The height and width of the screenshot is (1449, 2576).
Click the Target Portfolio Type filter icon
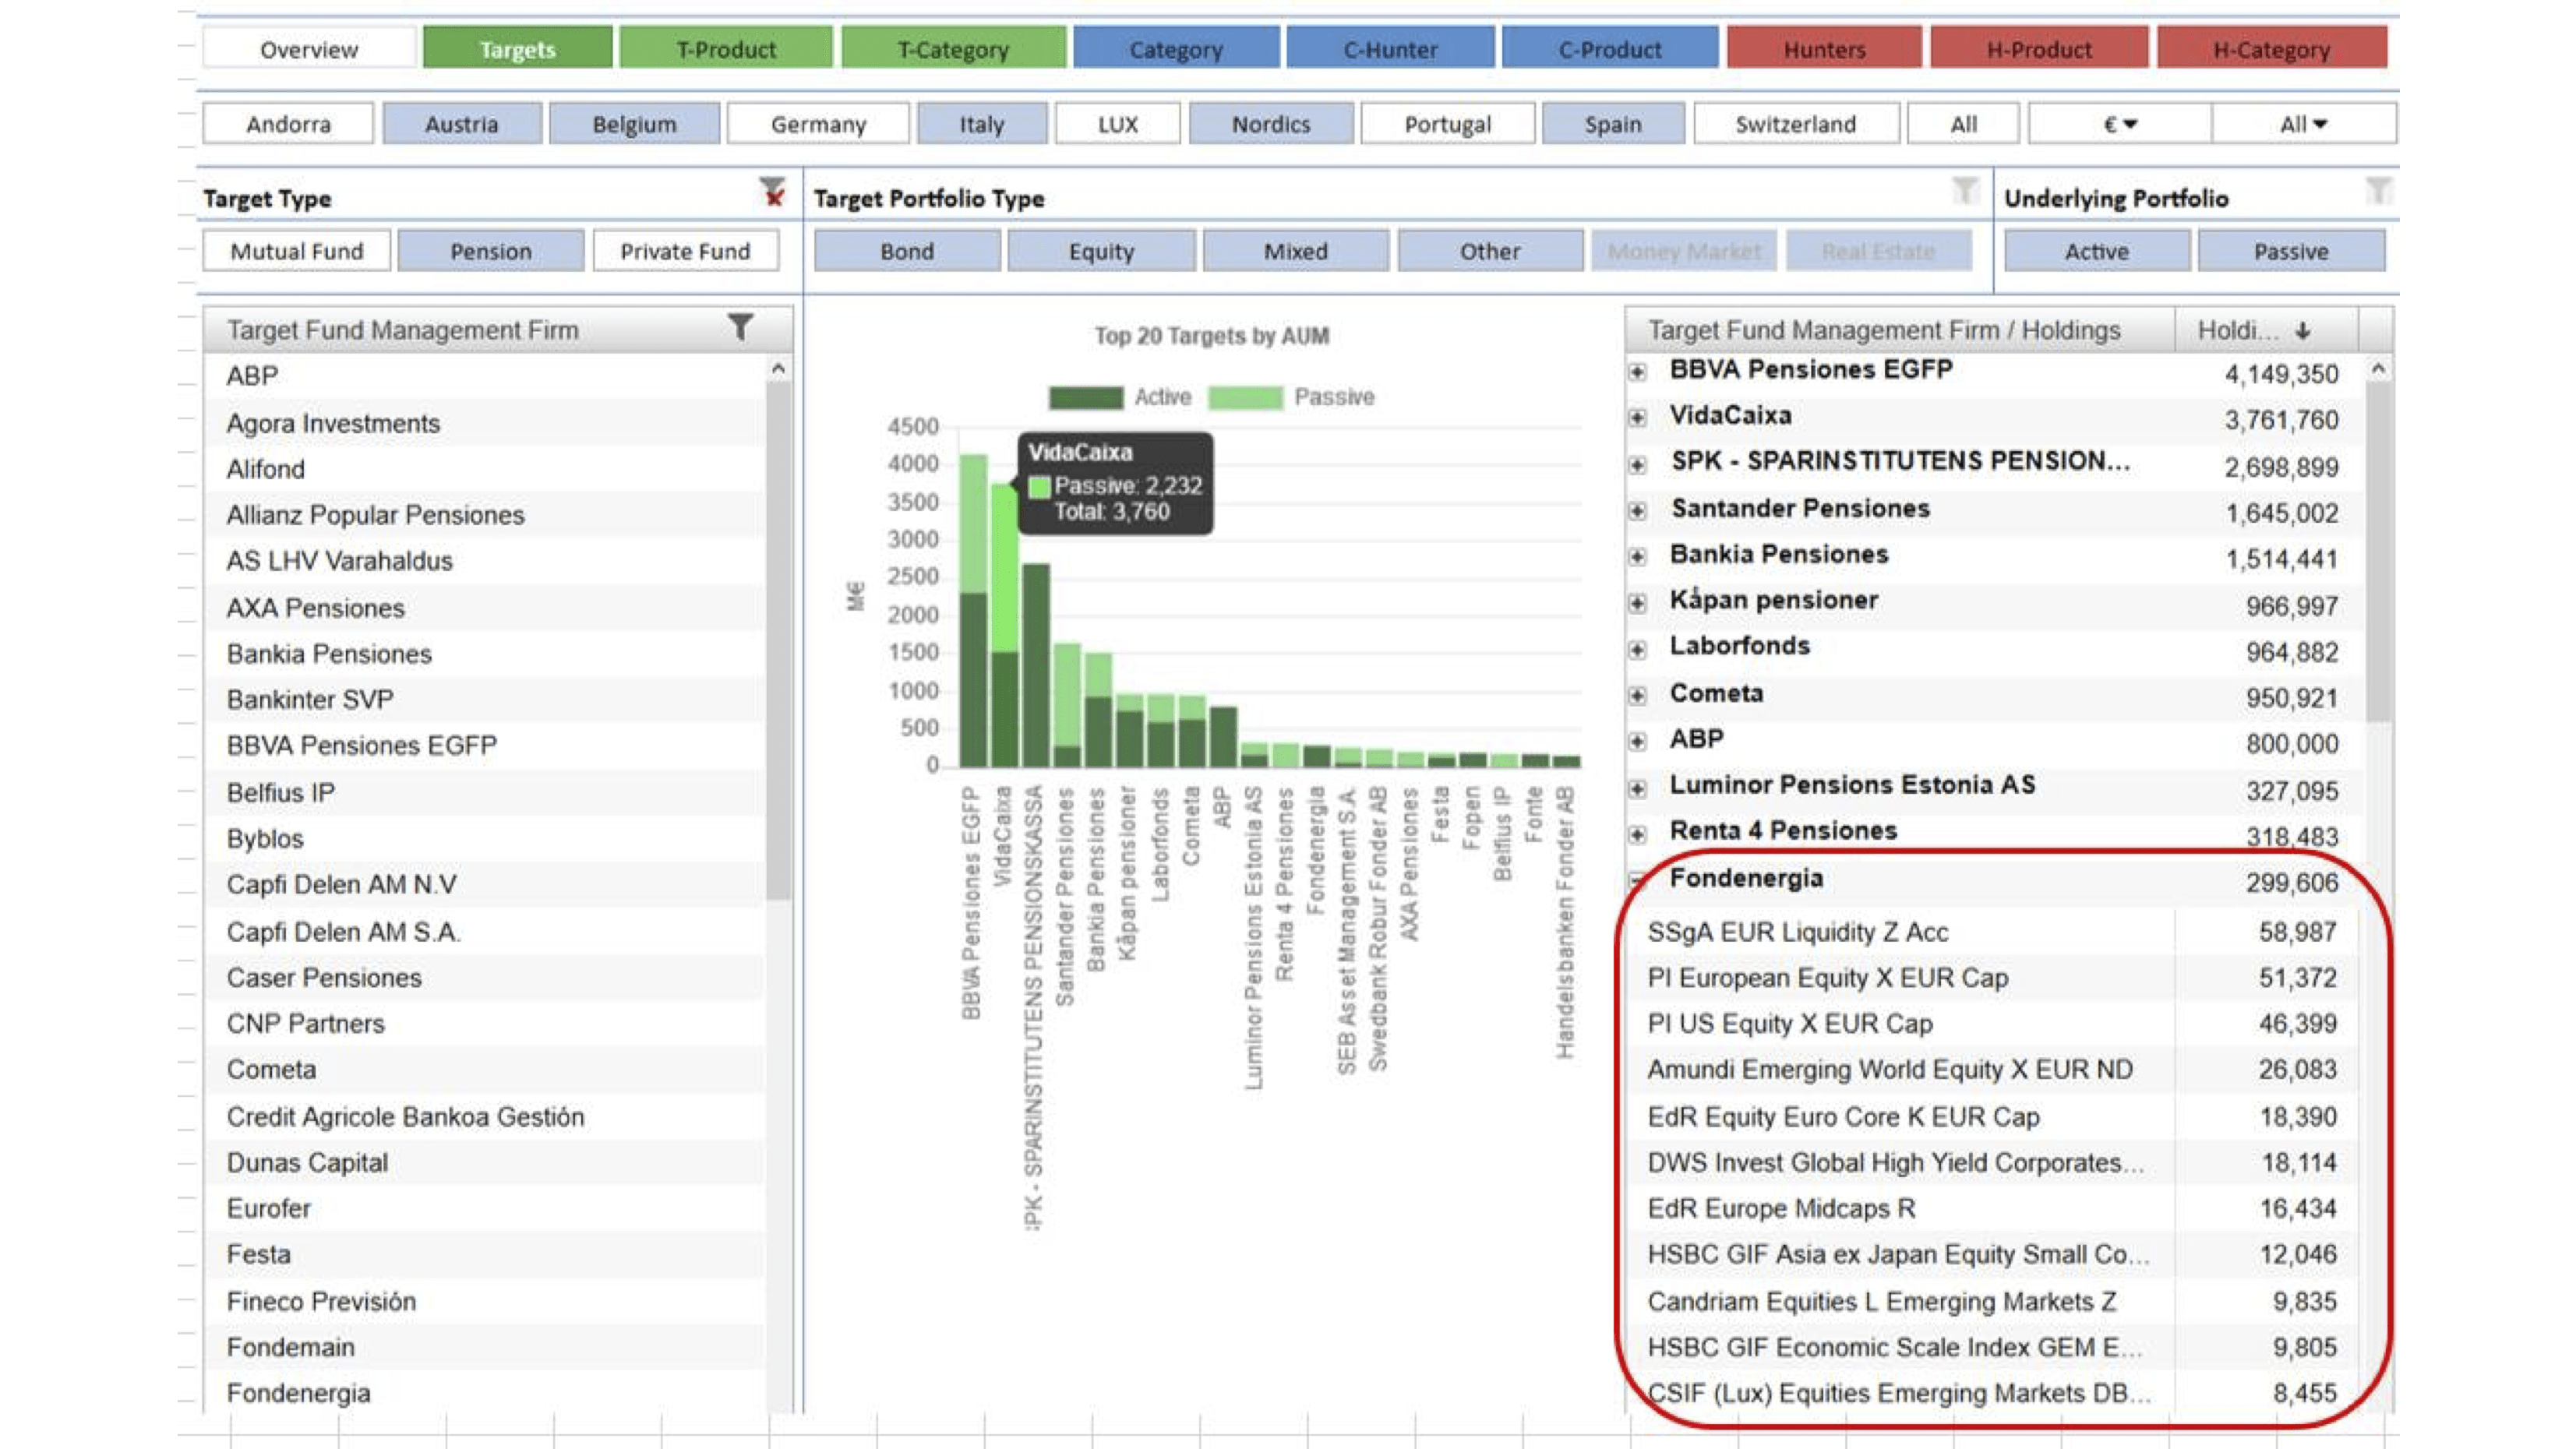pyautogui.click(x=1965, y=190)
